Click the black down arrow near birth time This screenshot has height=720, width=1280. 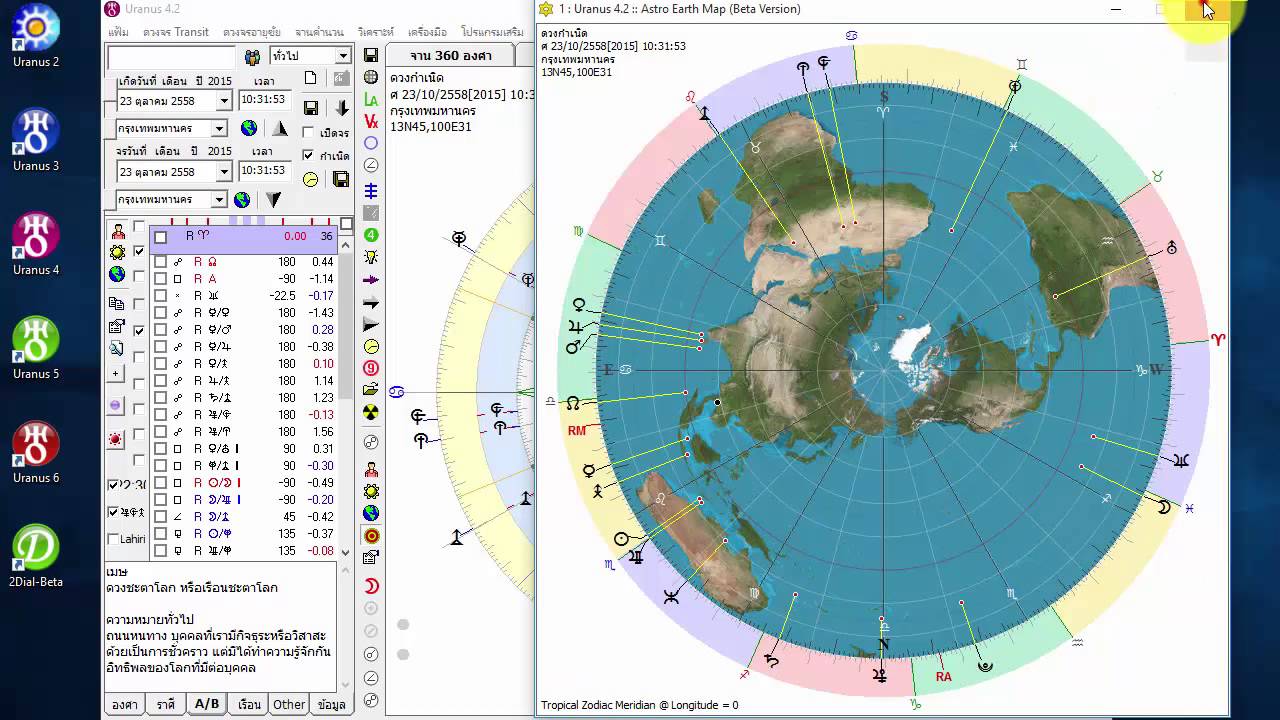[x=342, y=108]
